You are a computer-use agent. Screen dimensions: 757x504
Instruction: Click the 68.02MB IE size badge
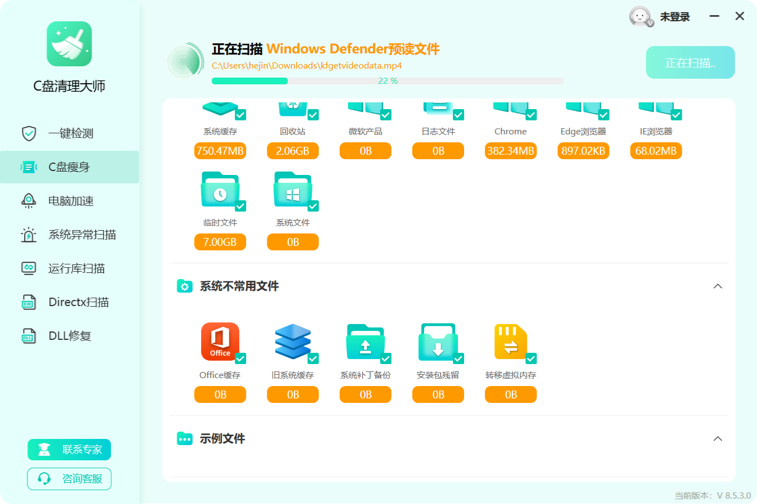click(x=656, y=151)
